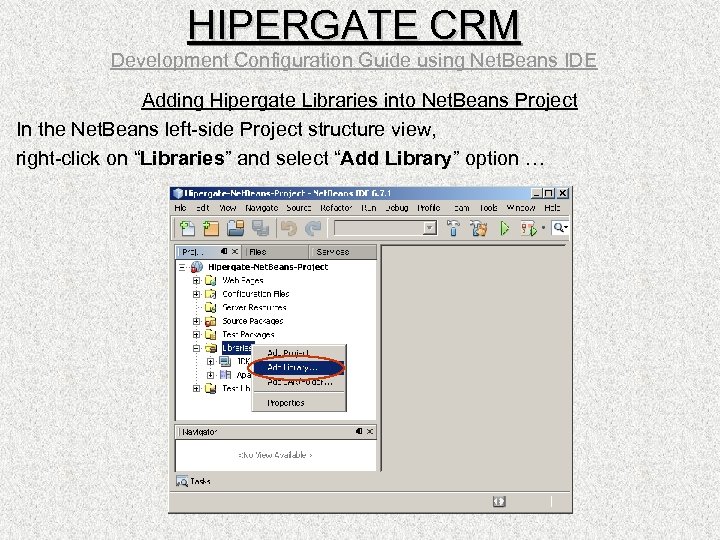Screen dimensions: 720x540
Task: Choose Add JAR/Folder from context menu
Action: point(298,382)
